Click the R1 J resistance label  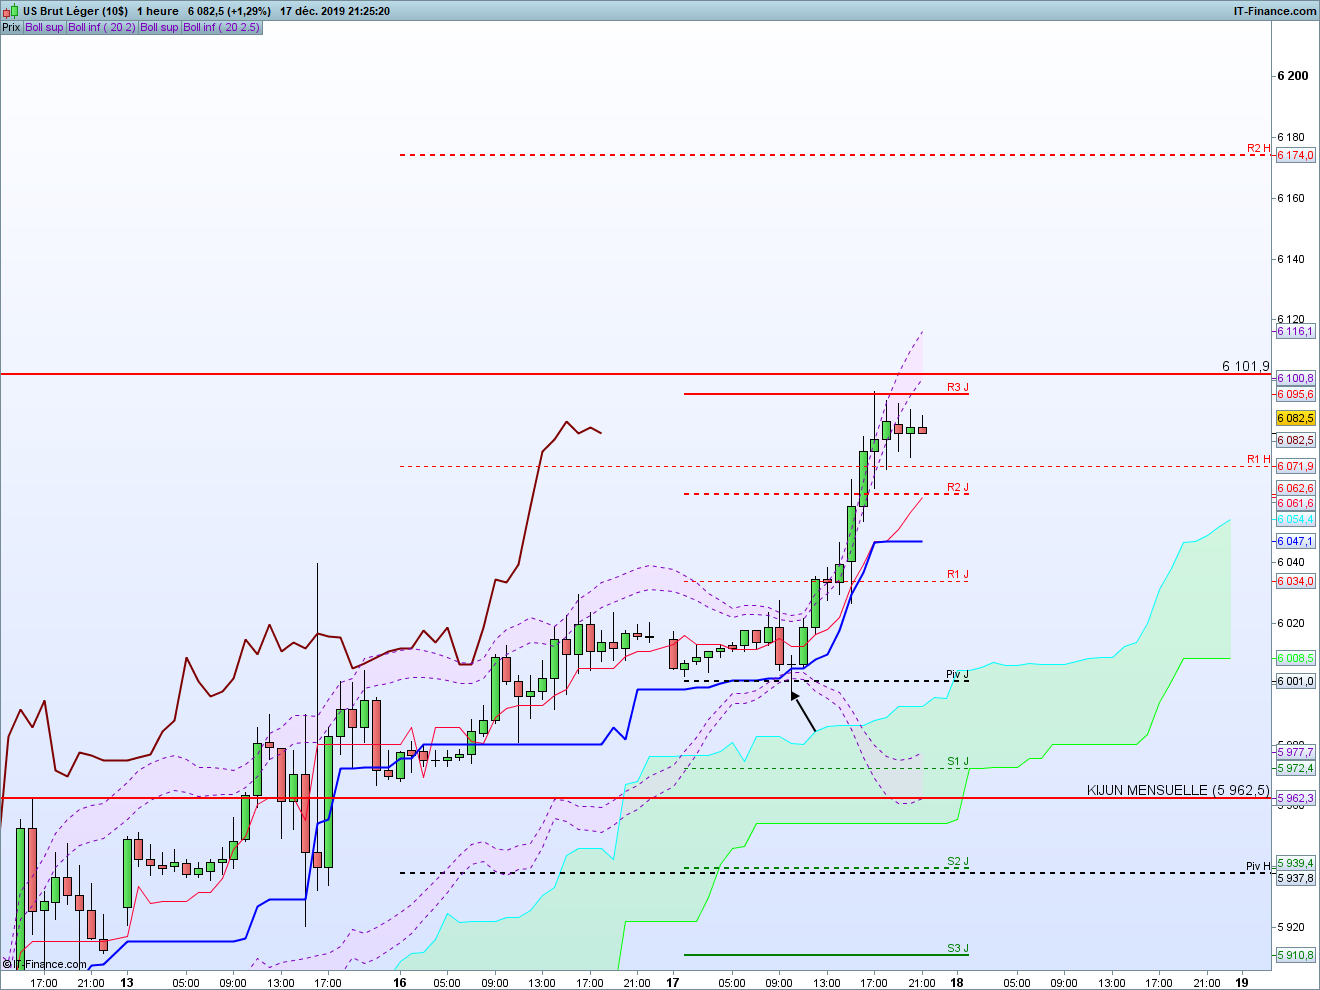point(958,574)
